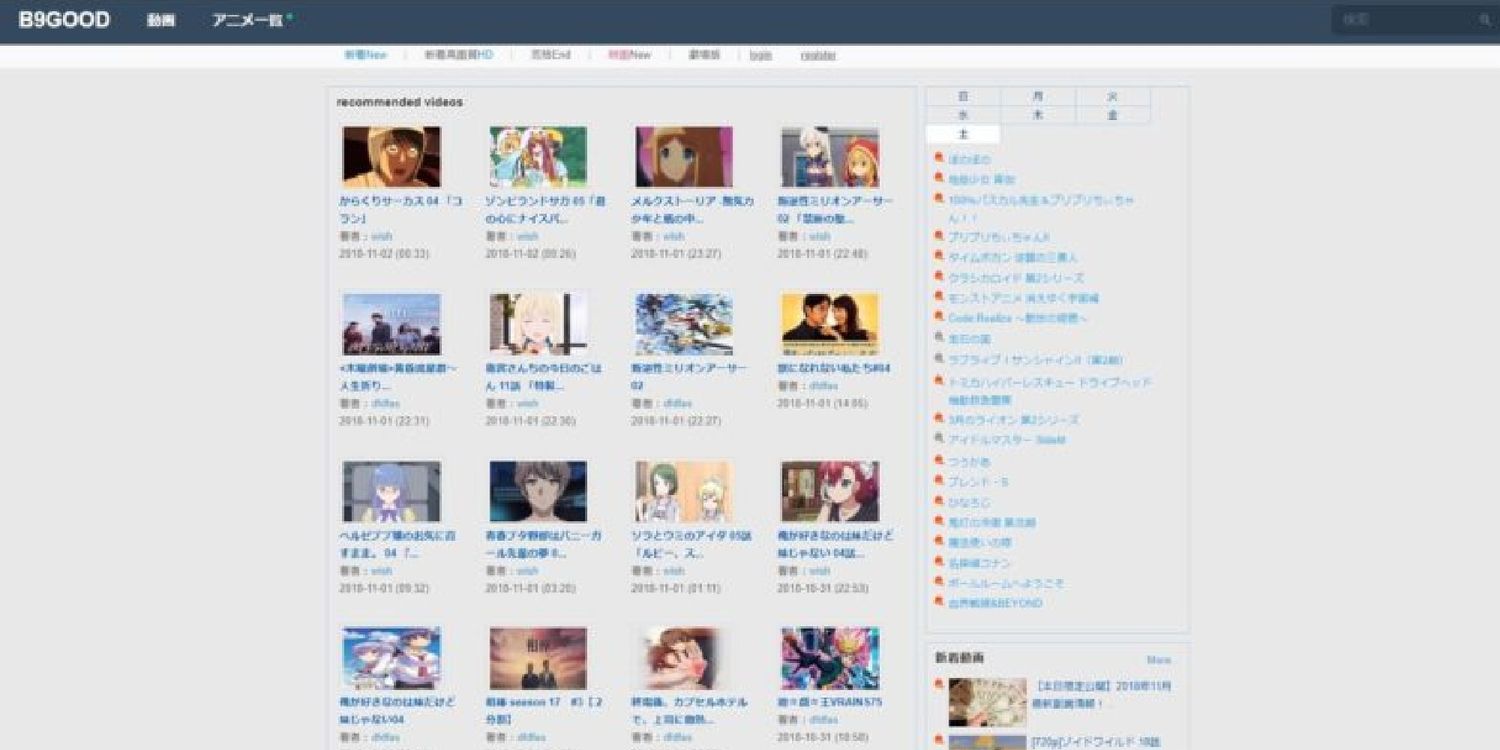Select the 土 (Saturday) schedule tab
Screen dimensions: 1500x750
[x=963, y=134]
